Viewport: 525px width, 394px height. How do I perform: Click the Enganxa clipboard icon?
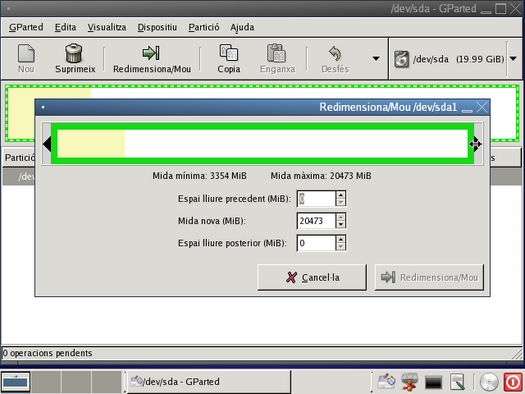coord(276,53)
